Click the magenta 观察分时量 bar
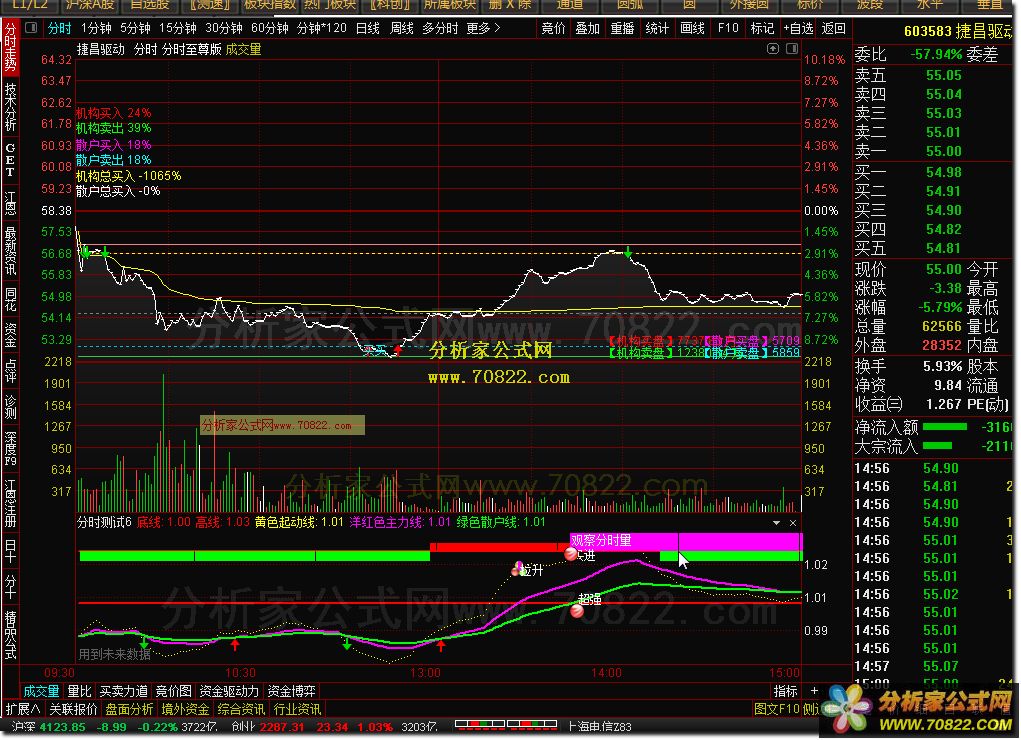The height and width of the screenshot is (740, 1021). pyautogui.click(x=686, y=541)
